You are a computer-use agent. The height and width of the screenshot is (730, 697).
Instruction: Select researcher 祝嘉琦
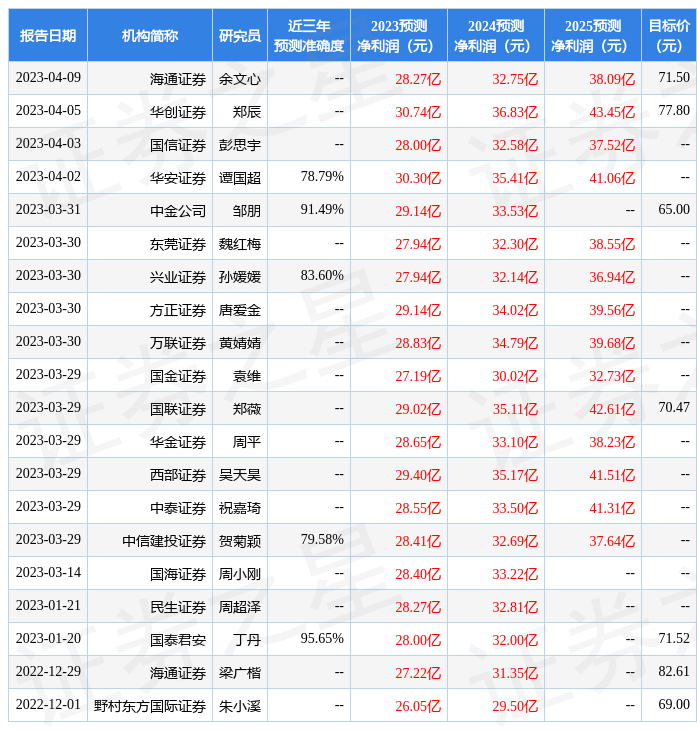[x=239, y=508]
